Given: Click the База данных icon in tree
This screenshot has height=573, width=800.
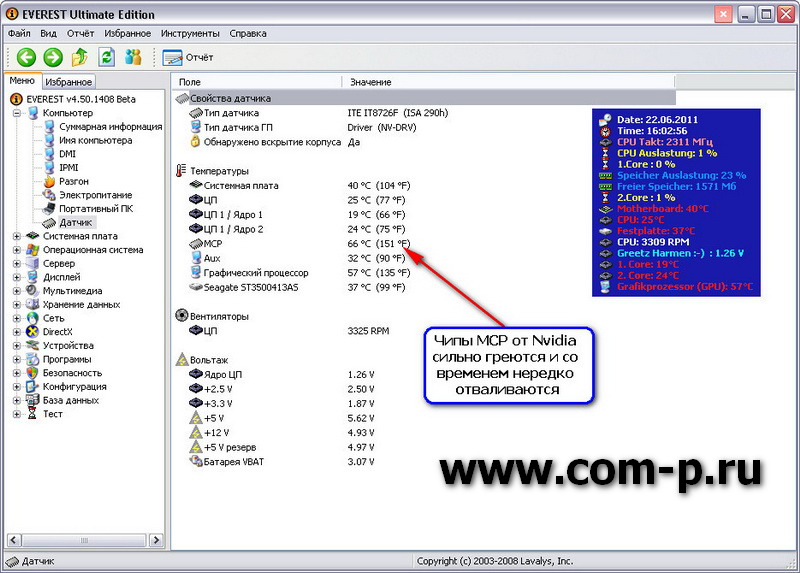Looking at the screenshot, I should pyautogui.click(x=33, y=401).
